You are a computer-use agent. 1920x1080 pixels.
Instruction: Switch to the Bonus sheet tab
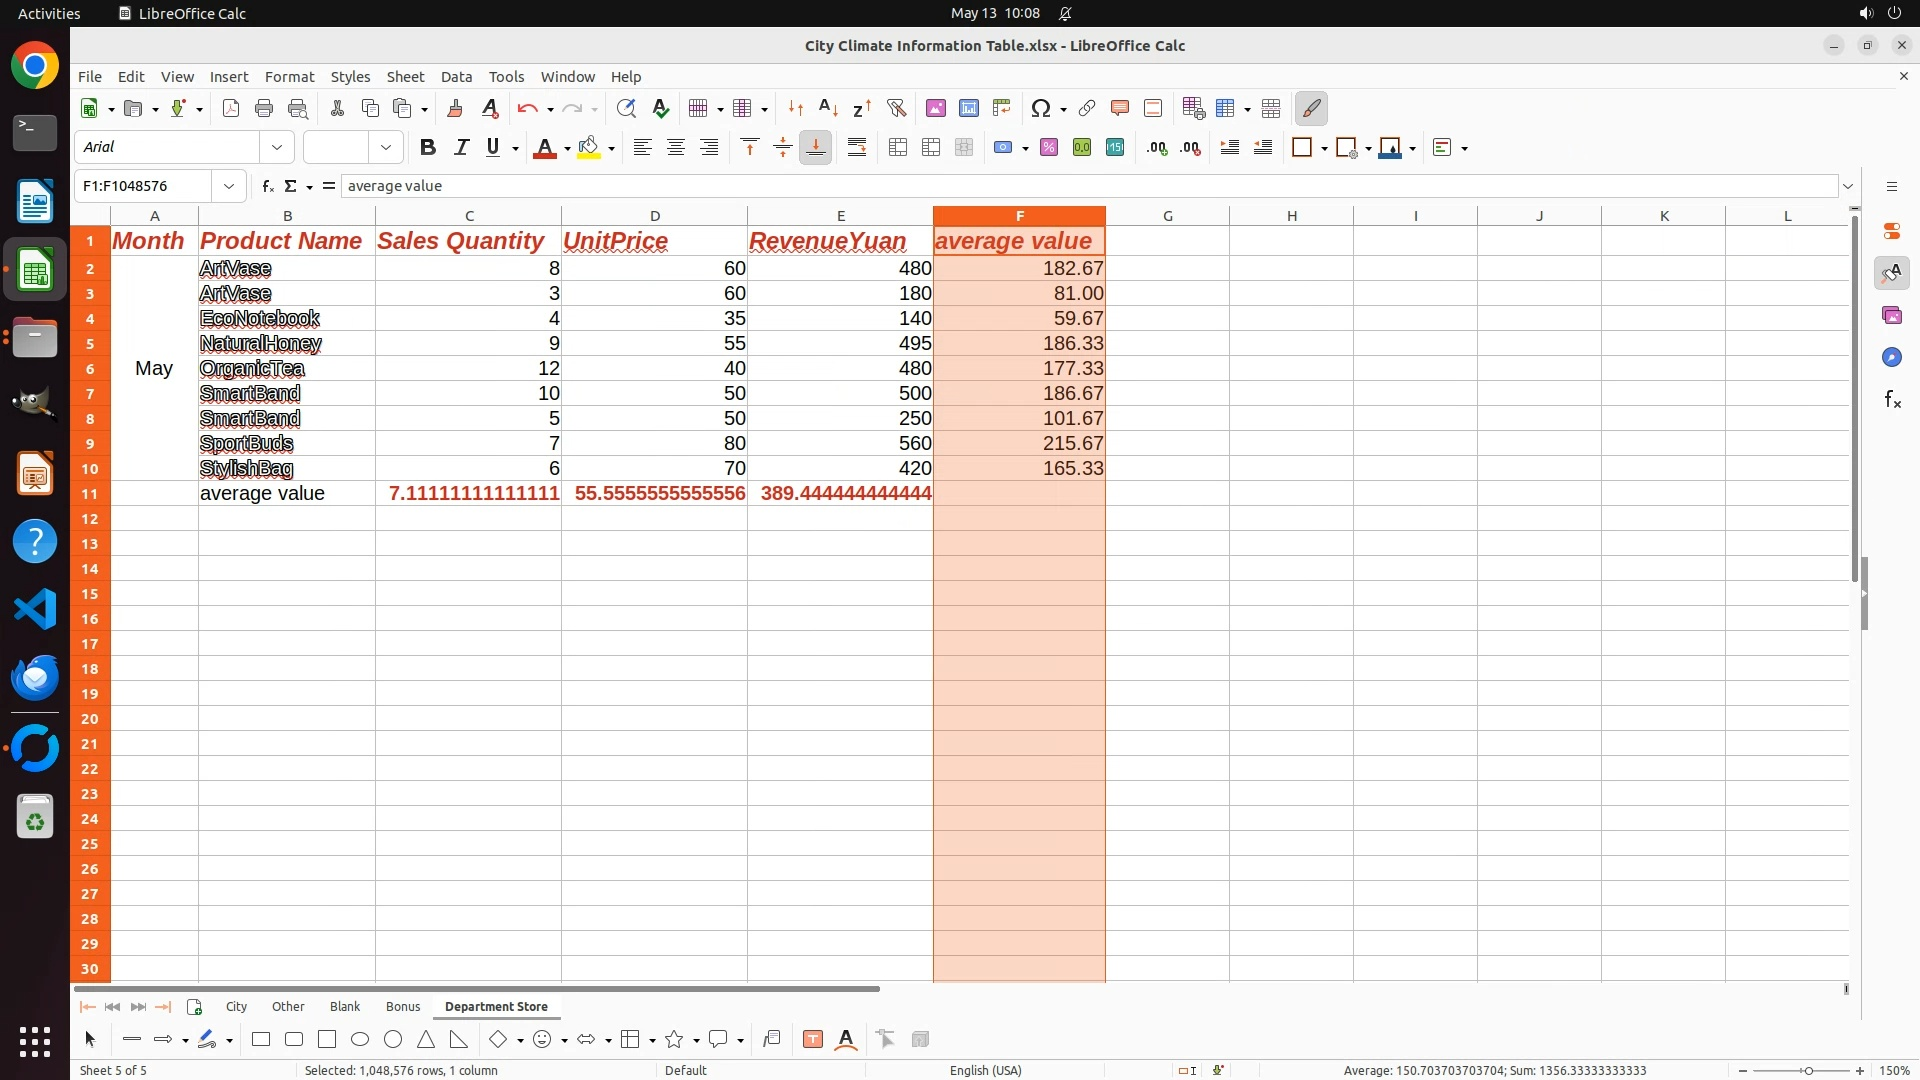tap(403, 1006)
